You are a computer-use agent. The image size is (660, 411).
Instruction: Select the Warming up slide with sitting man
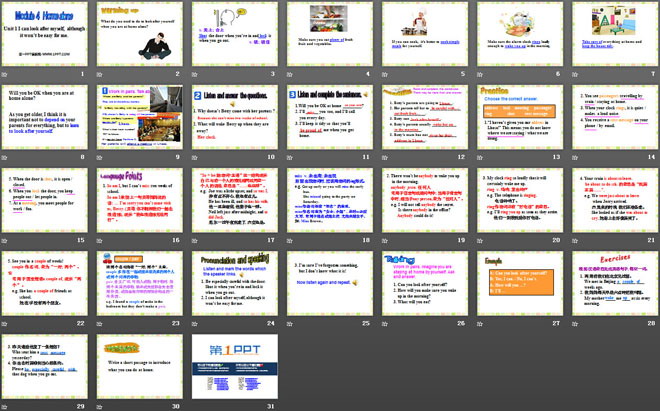pyautogui.click(x=140, y=34)
